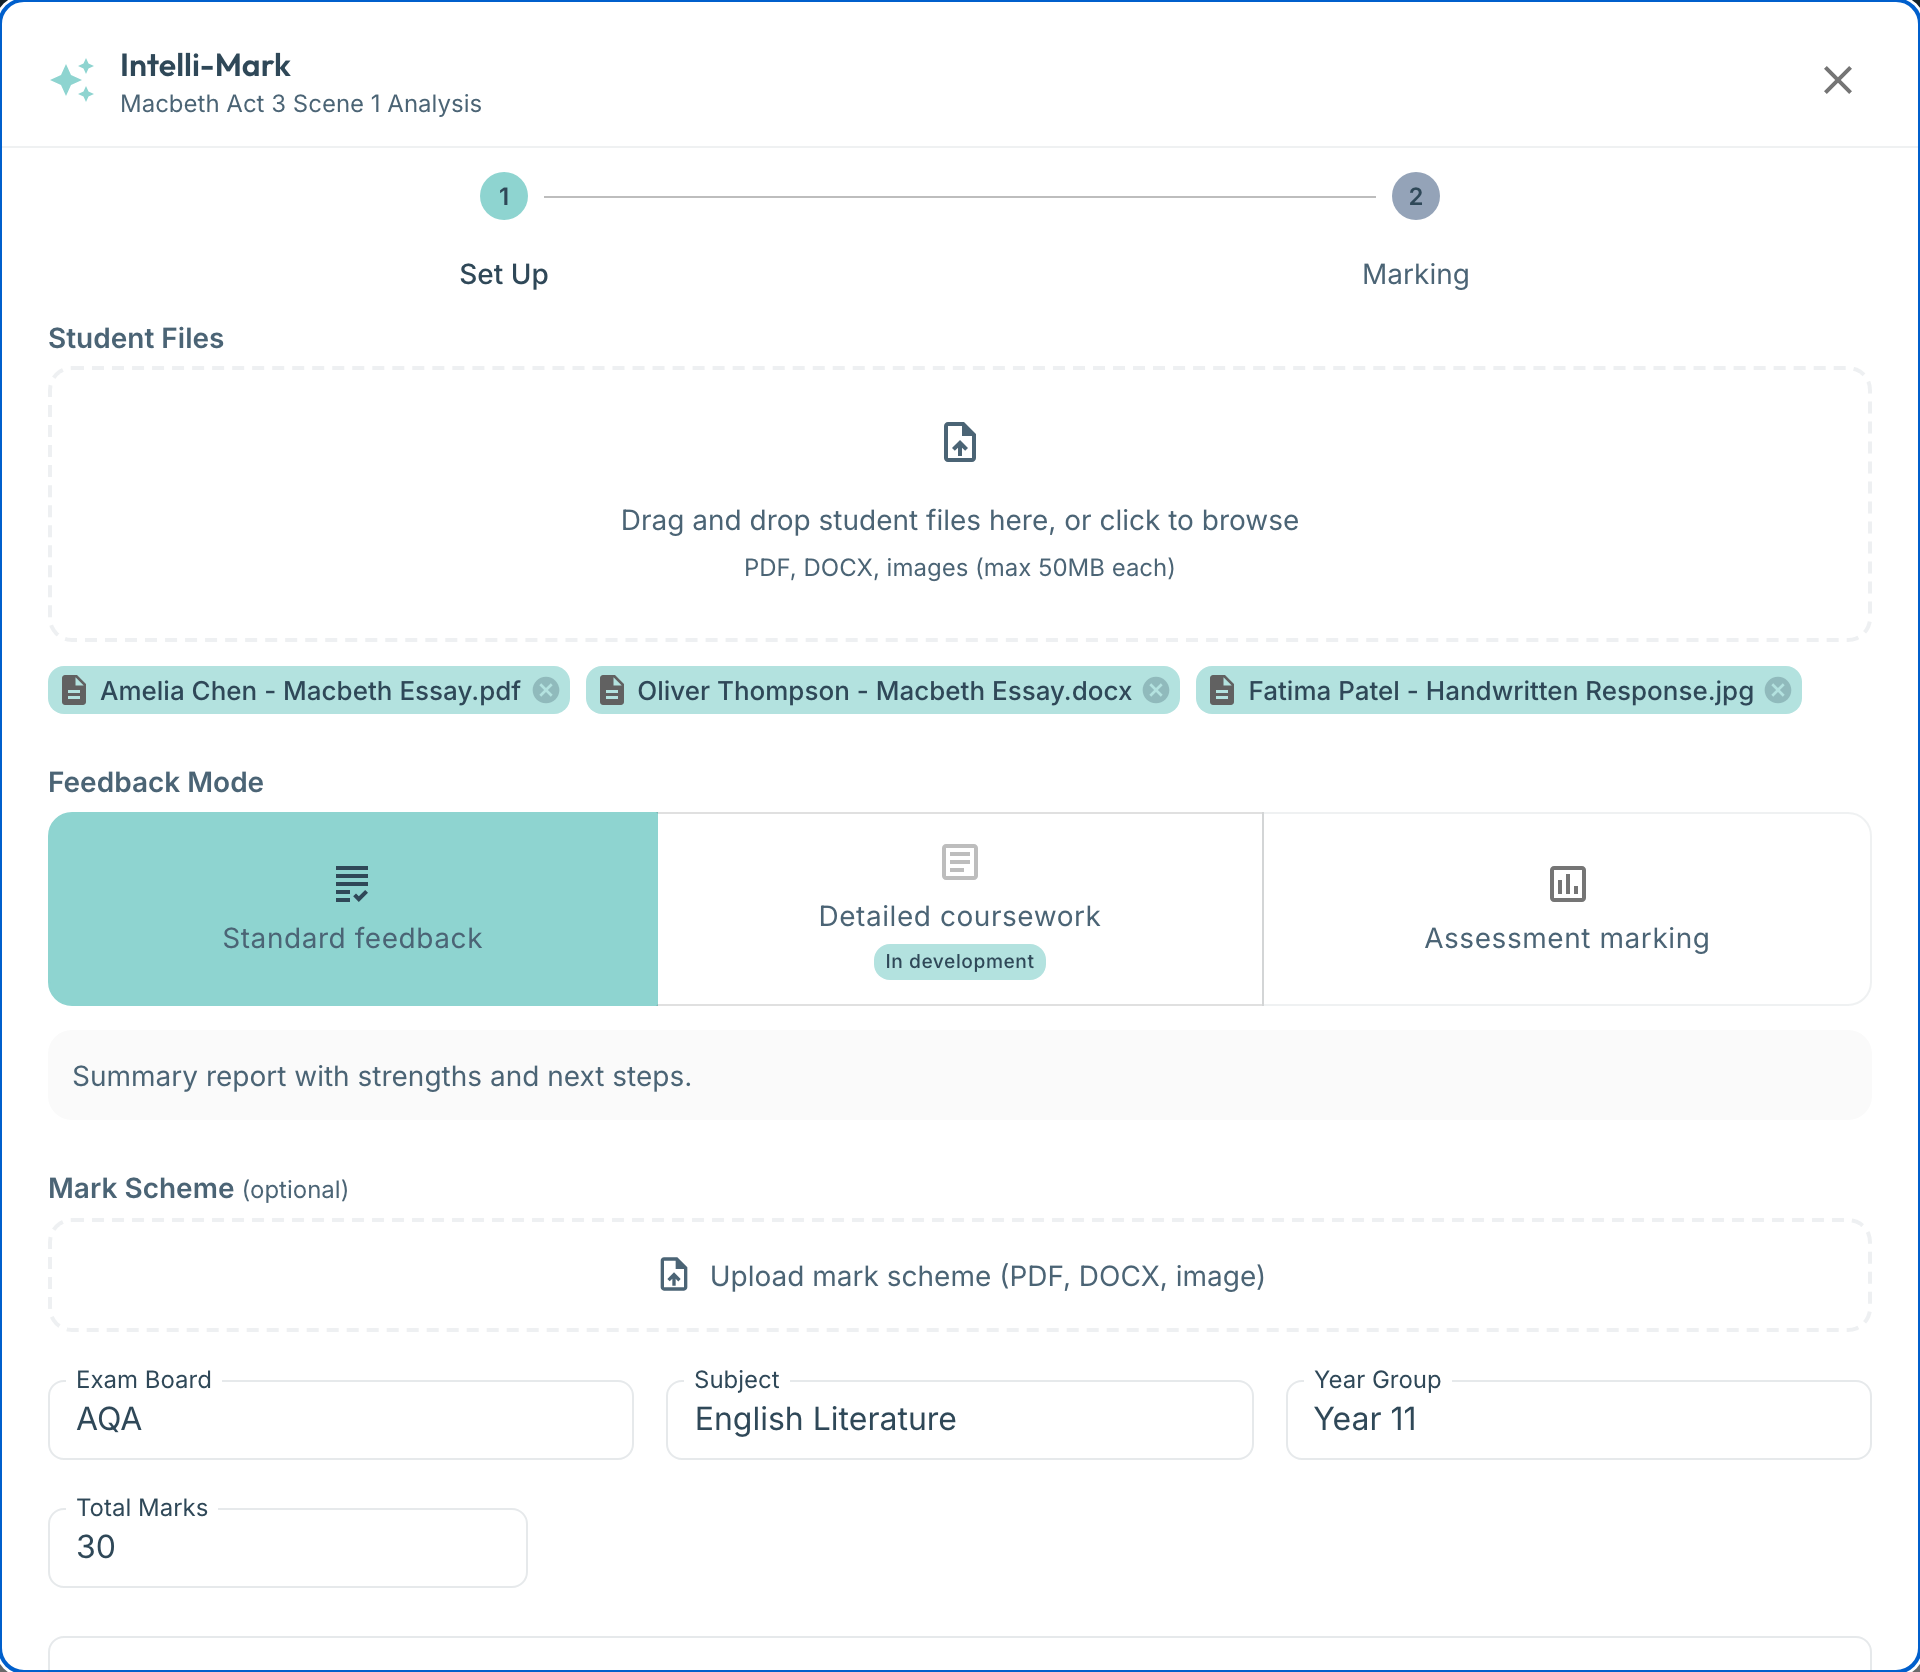Viewport: 1920px width, 1672px height.
Task: Edit the Exam Board field showing AQA
Action: point(341,1420)
